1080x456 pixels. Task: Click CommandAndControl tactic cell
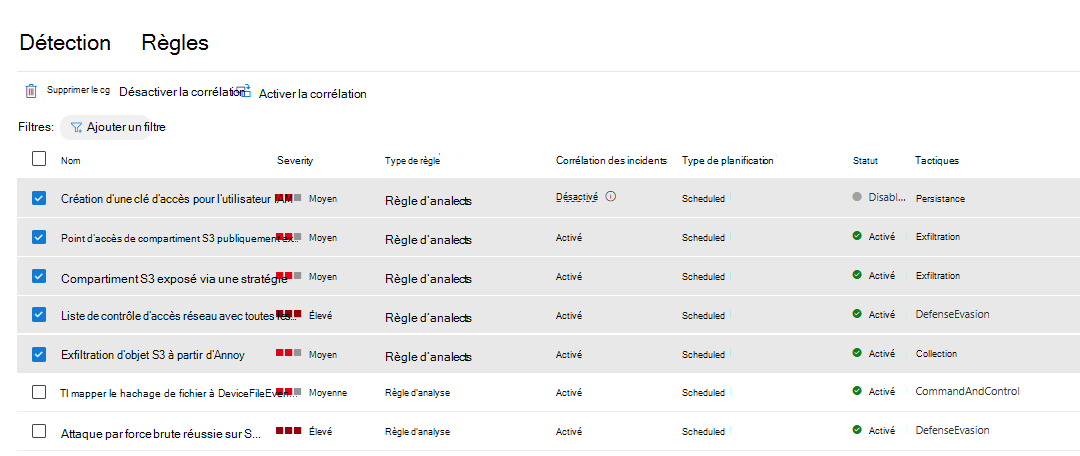[967, 391]
